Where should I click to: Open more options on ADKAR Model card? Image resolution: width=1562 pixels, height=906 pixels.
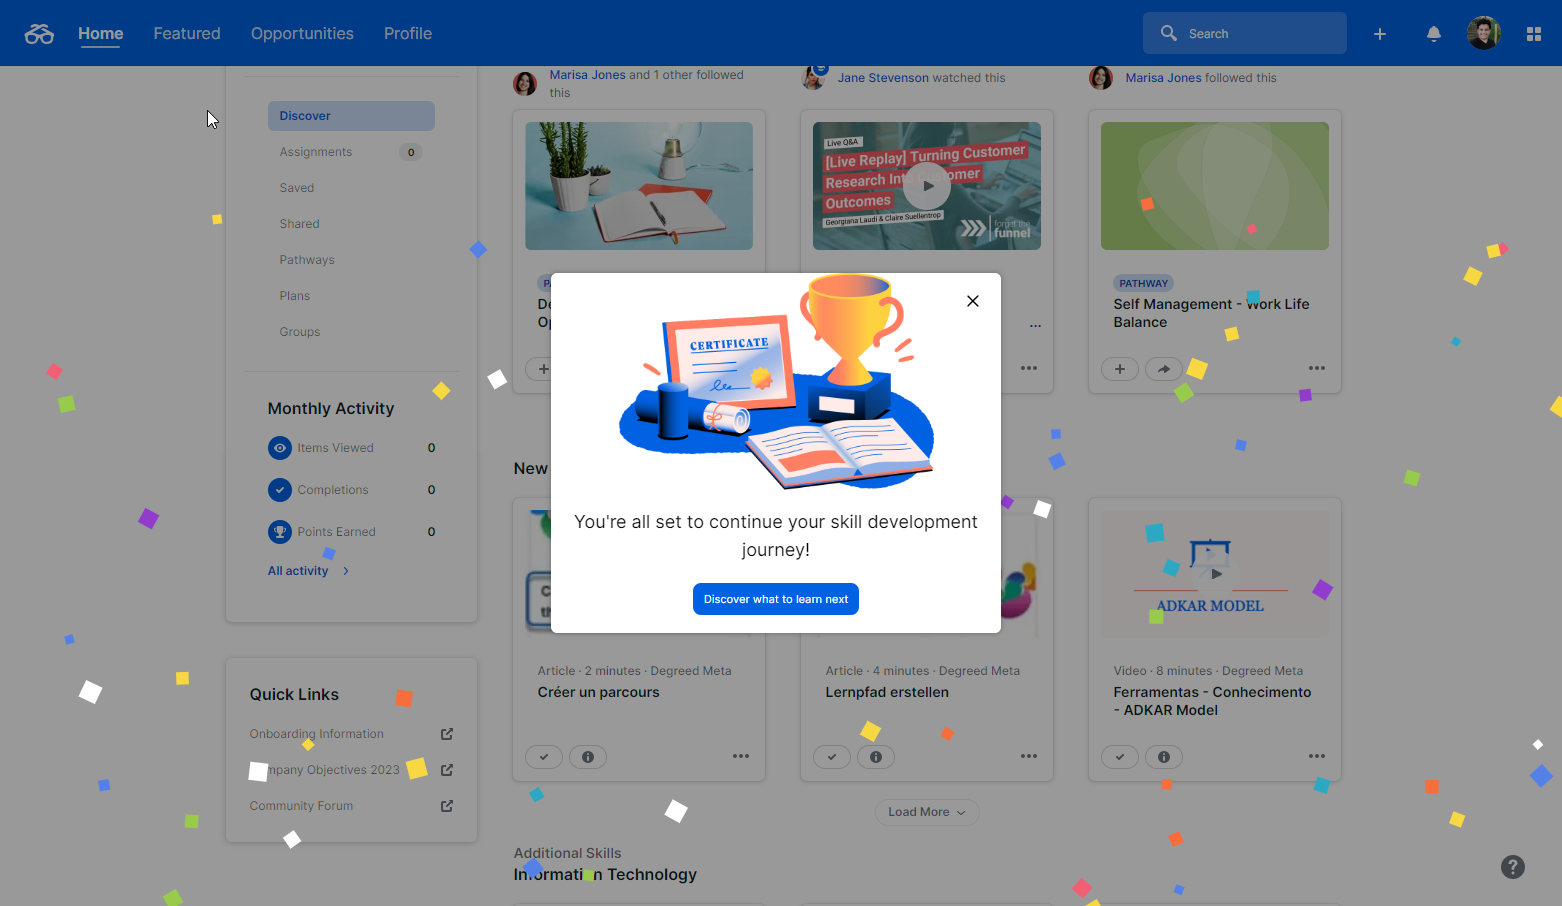coord(1316,757)
